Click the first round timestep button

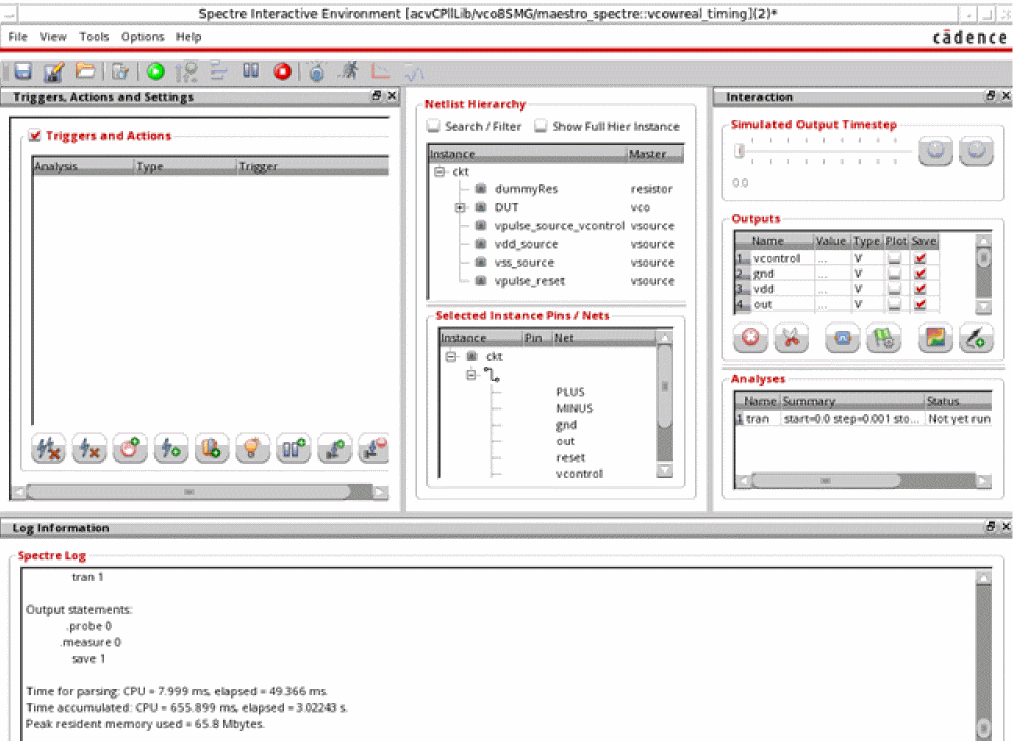pyautogui.click(x=935, y=151)
